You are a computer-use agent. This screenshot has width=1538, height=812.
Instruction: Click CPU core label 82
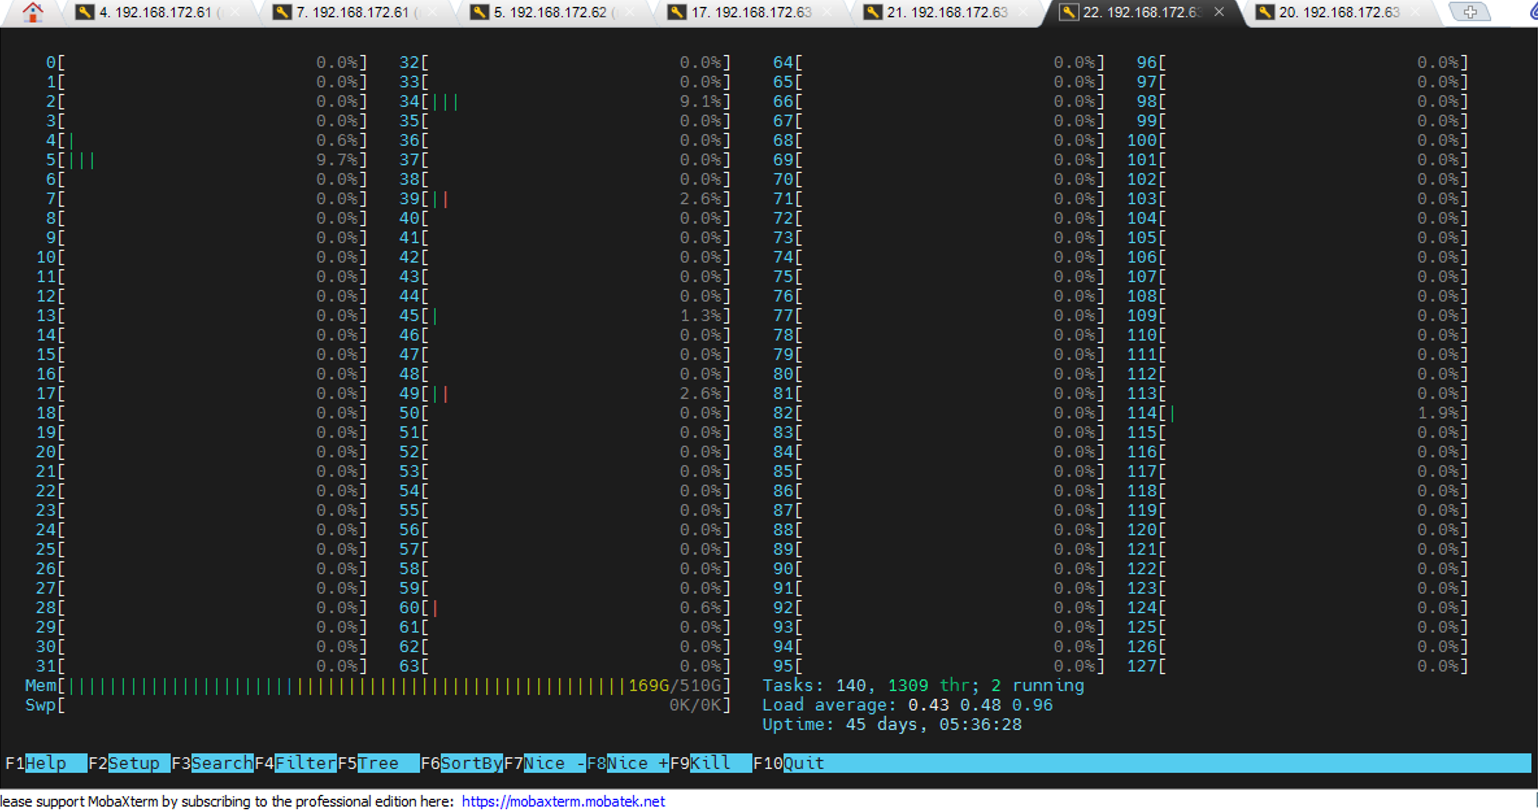point(783,413)
